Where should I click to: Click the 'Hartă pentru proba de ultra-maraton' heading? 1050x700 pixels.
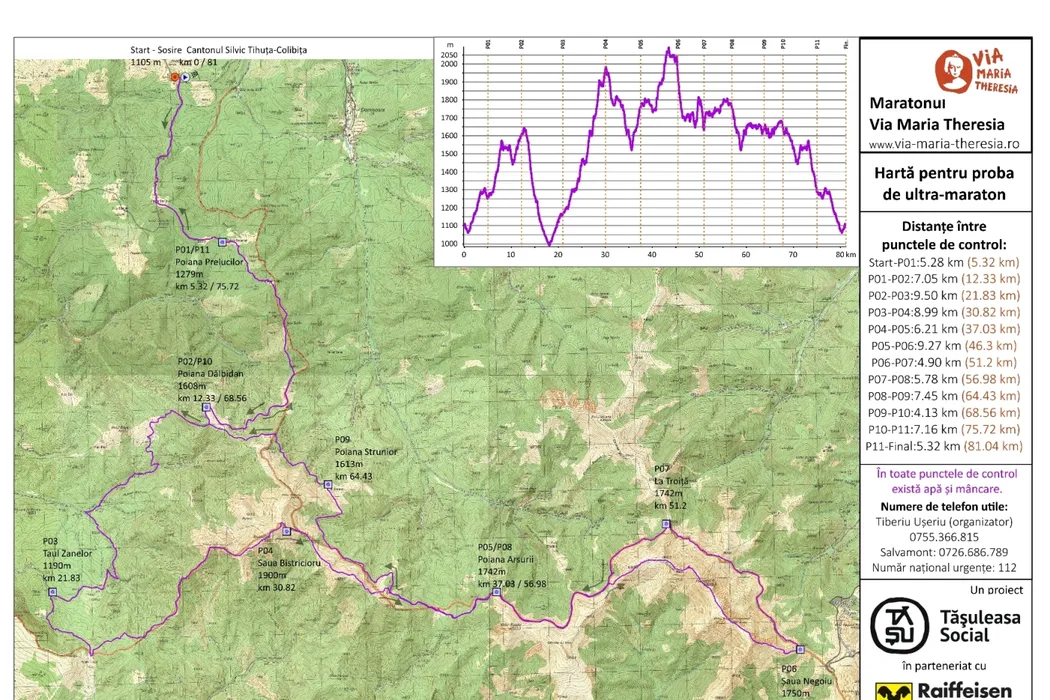click(x=942, y=184)
